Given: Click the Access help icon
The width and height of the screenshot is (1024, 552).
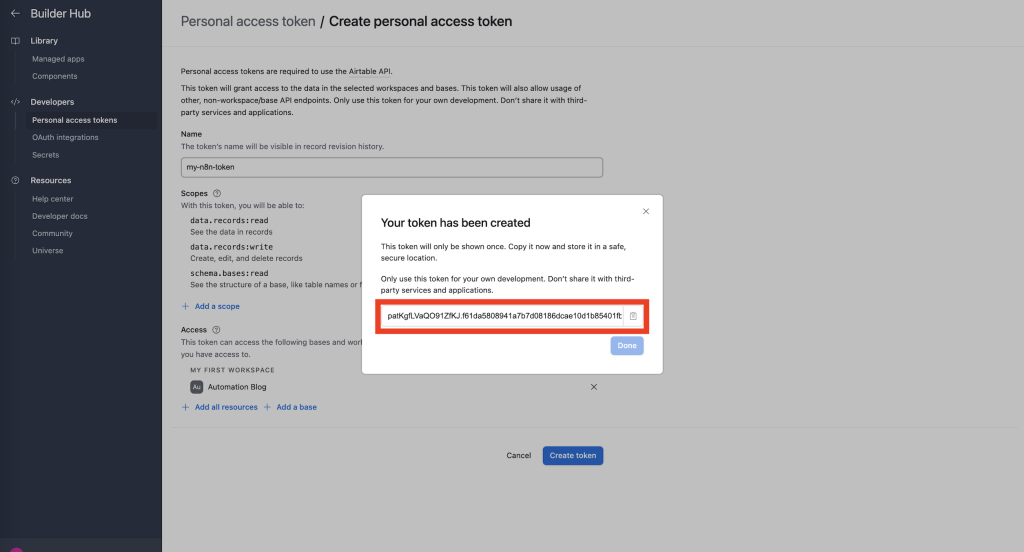Looking at the screenshot, I should (x=217, y=330).
